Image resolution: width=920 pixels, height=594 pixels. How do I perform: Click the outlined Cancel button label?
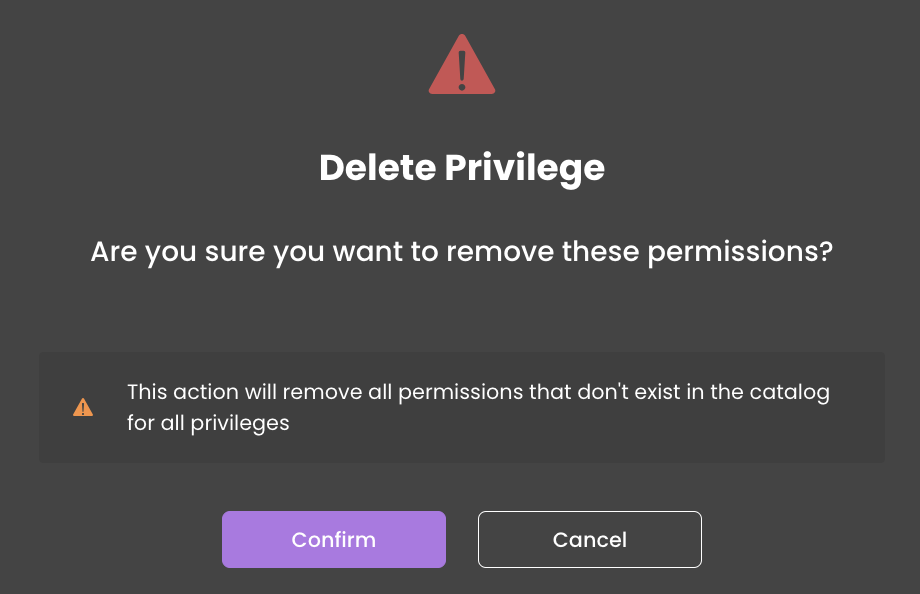[590, 540]
